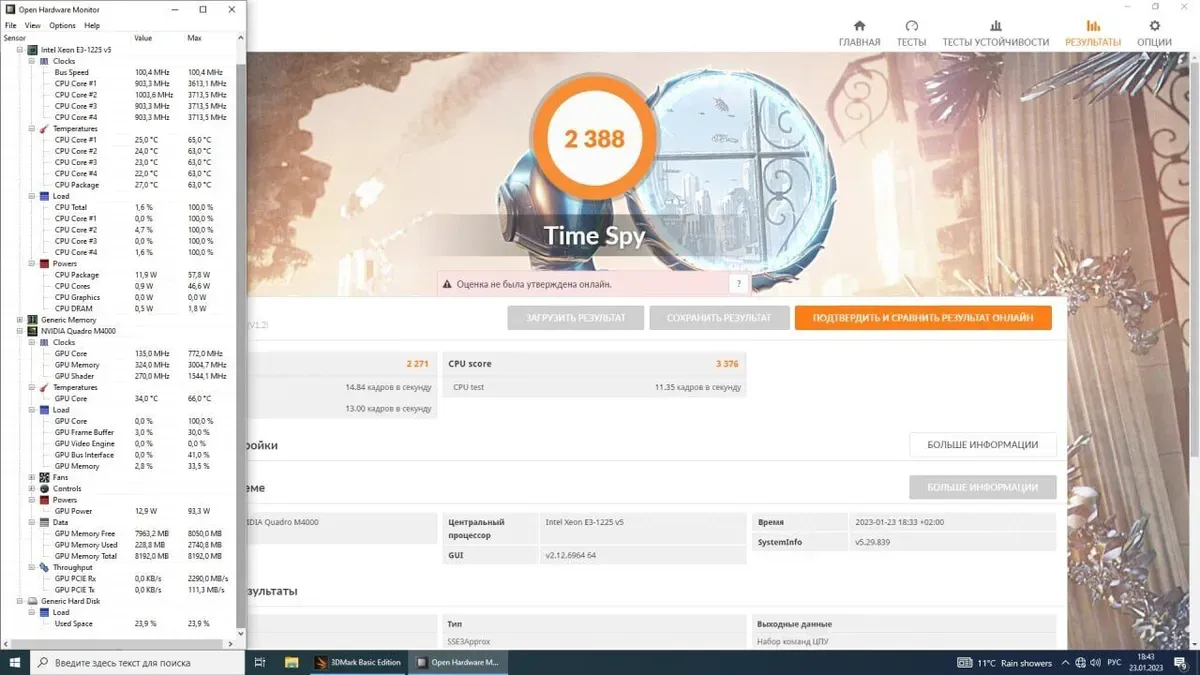Open ТЕСТЫ УСТОЙЧИВОСТИ stress tests
Viewport: 1200px width, 675px height.
tap(995, 33)
